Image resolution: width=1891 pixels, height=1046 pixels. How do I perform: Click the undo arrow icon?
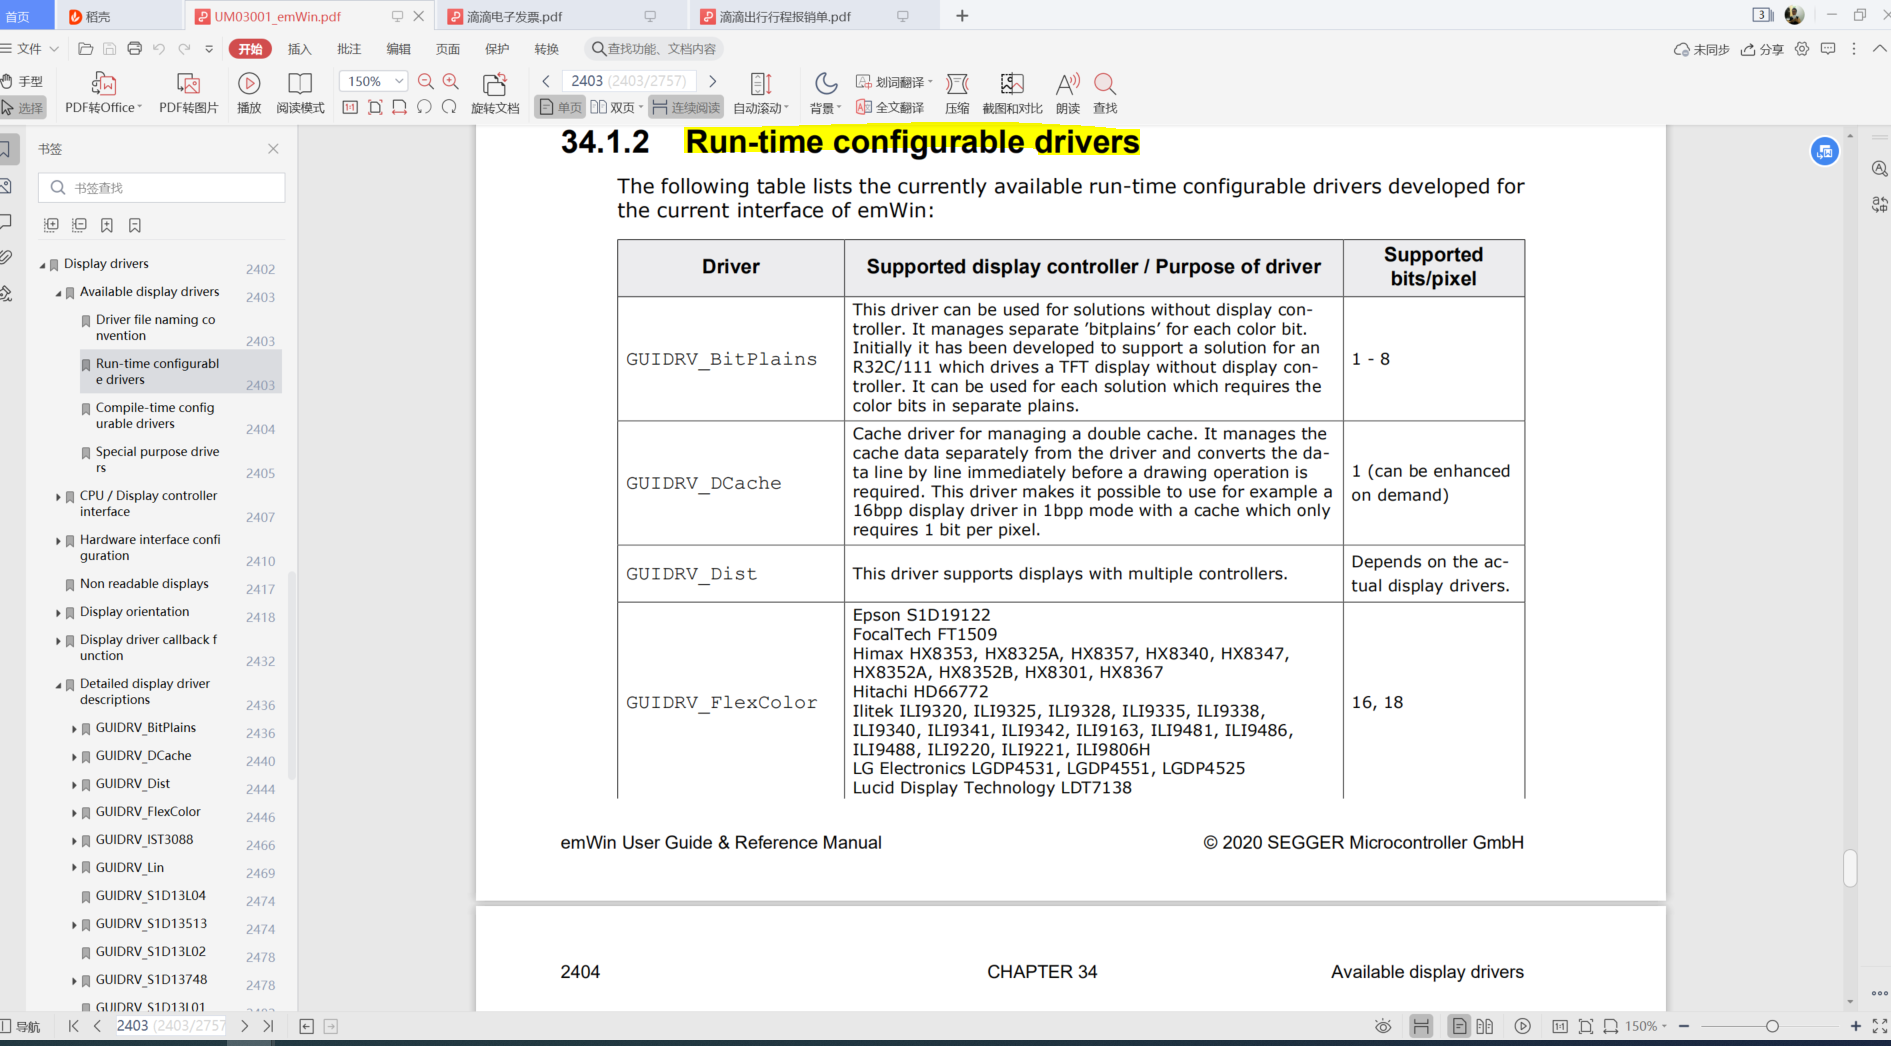159,48
